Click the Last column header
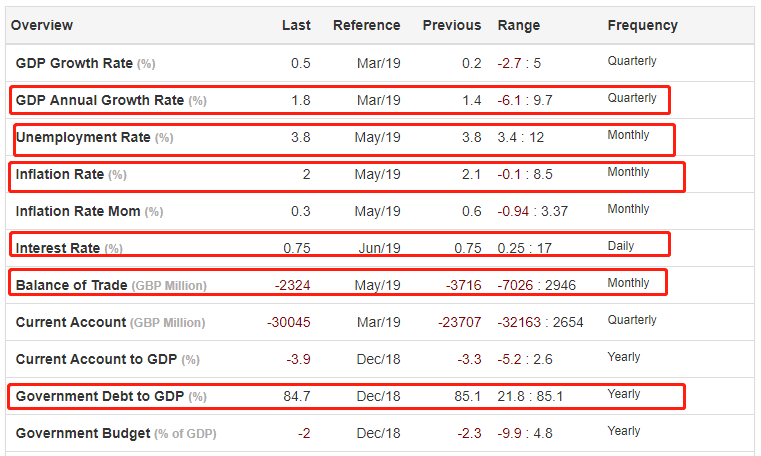Viewport: 761px width, 456px height. click(x=296, y=25)
